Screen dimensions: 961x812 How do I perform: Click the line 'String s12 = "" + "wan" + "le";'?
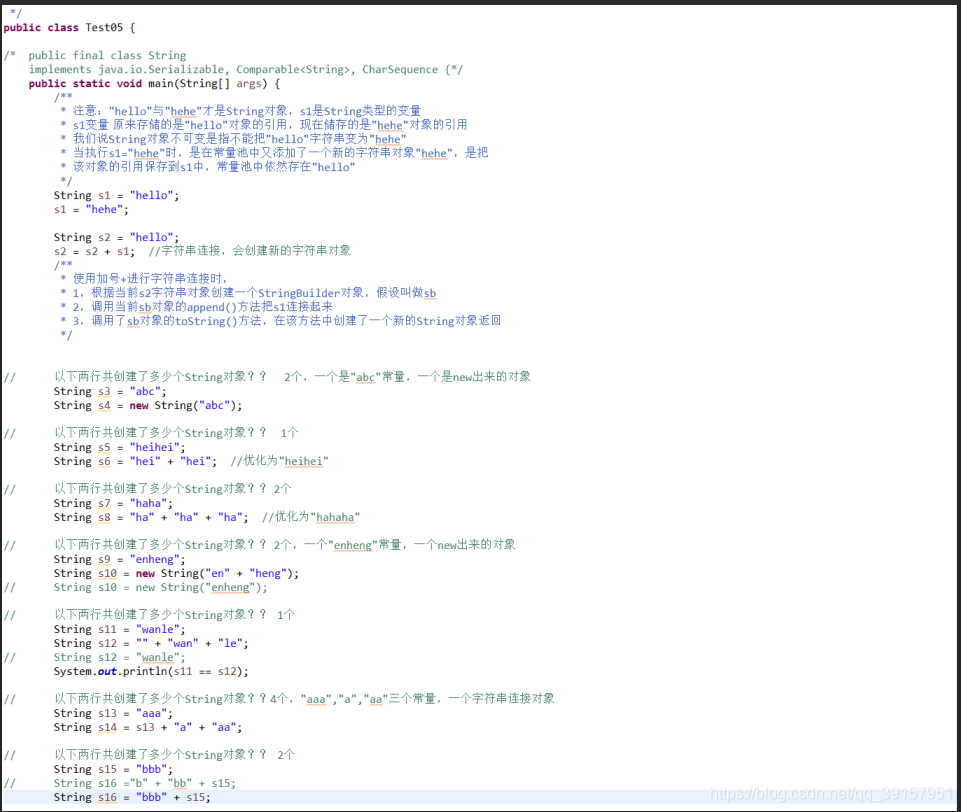coord(151,643)
